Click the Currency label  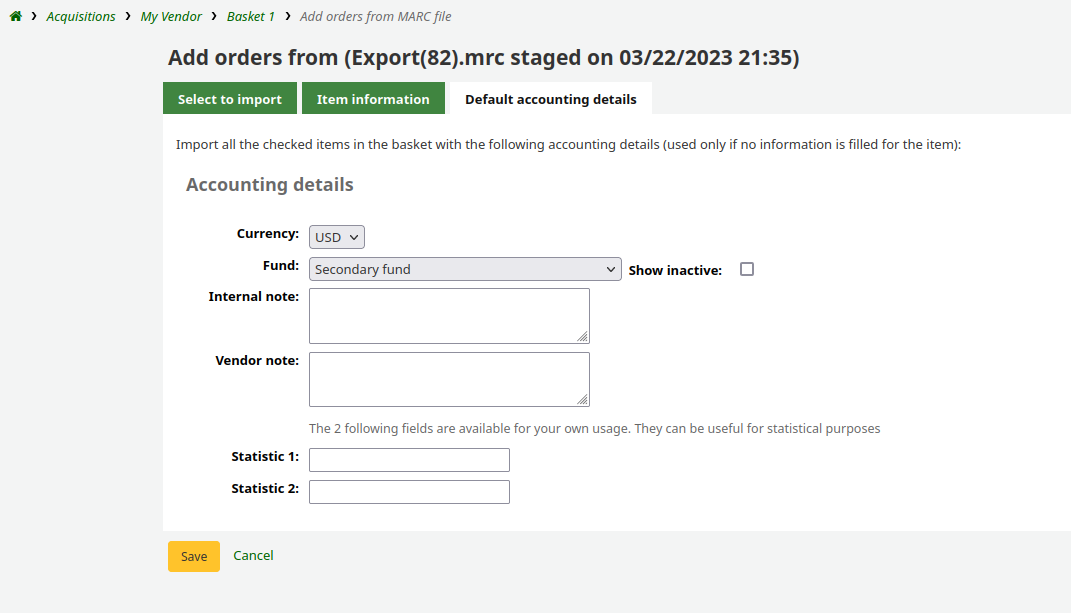coord(267,234)
